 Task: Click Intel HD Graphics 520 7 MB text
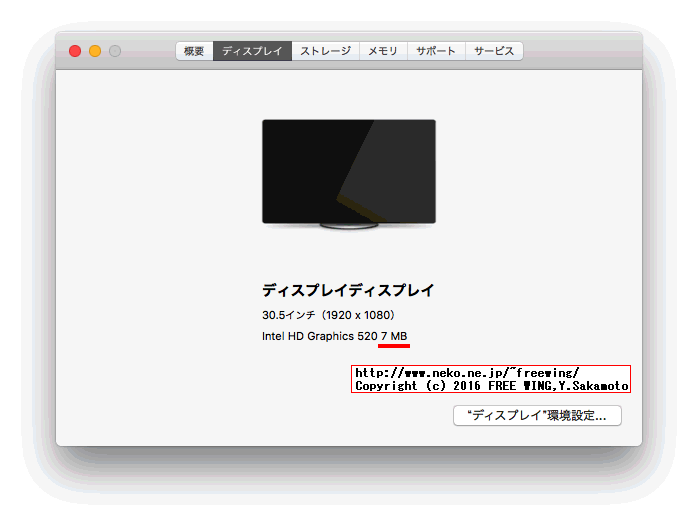[335, 336]
